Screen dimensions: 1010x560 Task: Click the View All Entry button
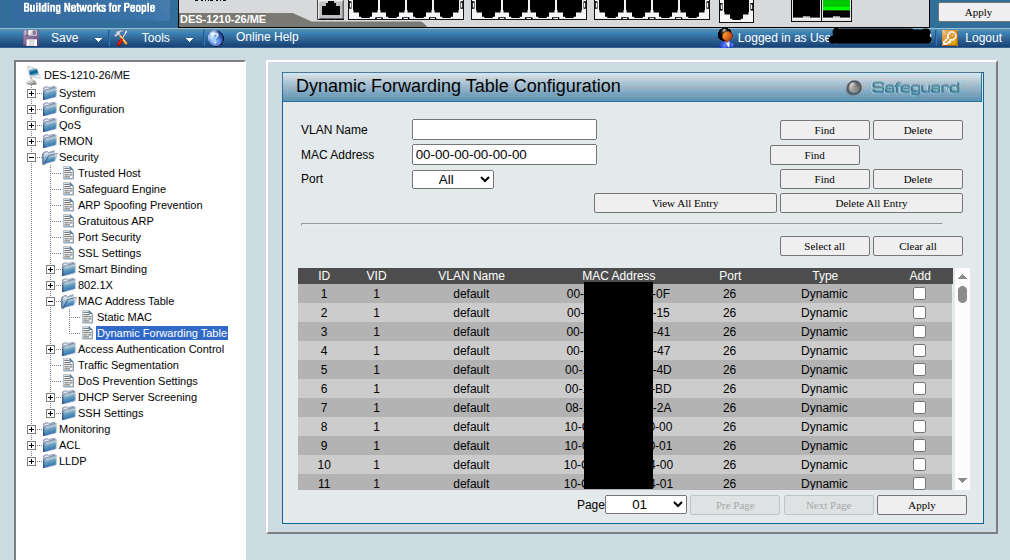point(685,203)
